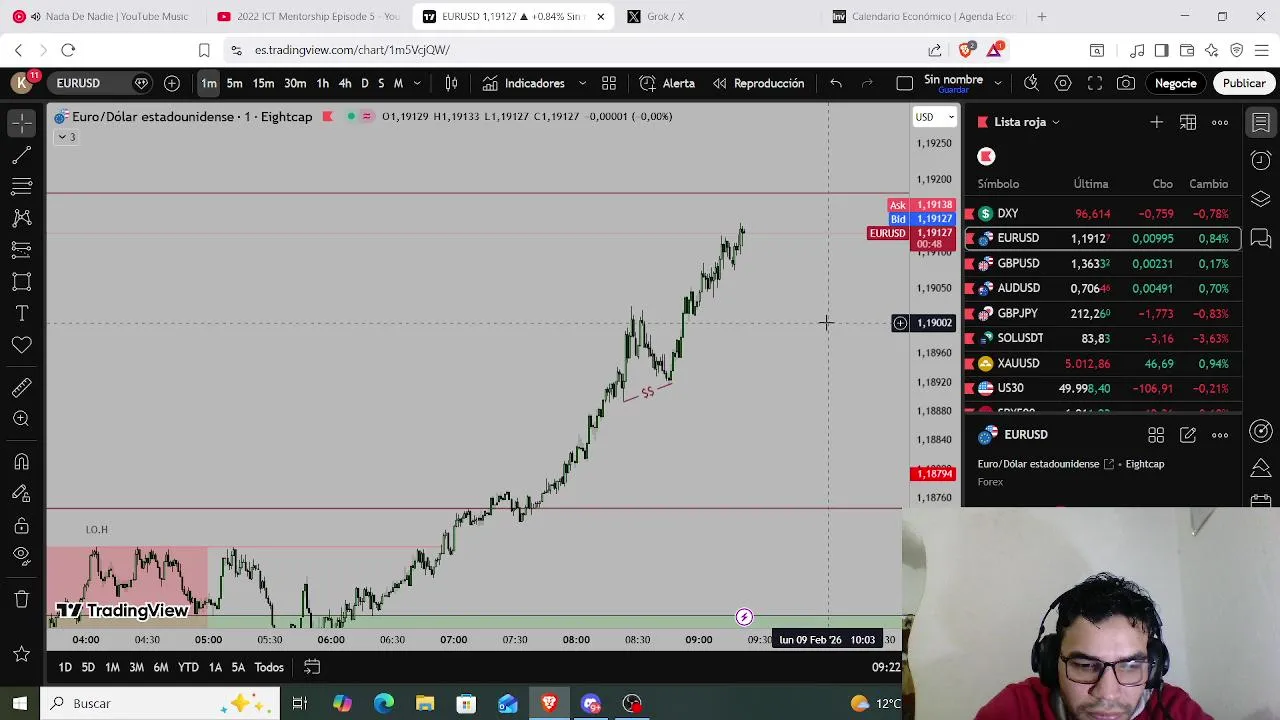Open the go-to-date calendar icon
The height and width of the screenshot is (720, 1280).
[312, 667]
